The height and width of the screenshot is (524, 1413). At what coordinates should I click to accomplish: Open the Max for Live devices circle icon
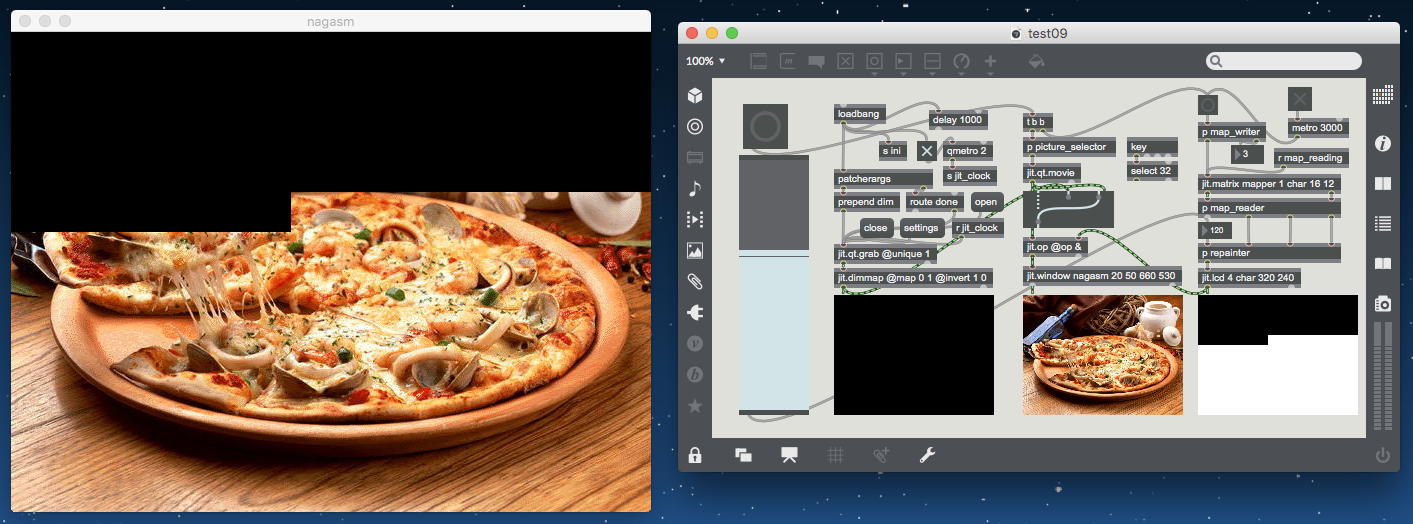click(x=695, y=127)
